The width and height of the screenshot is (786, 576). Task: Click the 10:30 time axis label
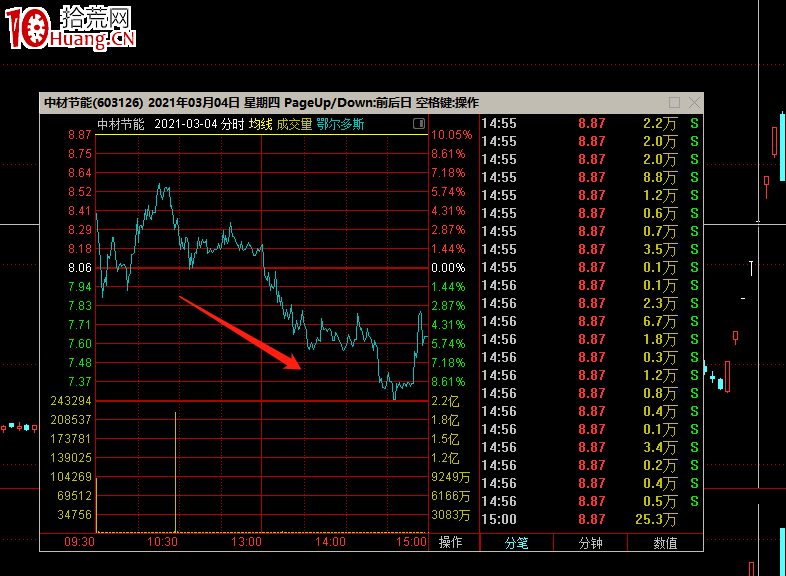tap(162, 542)
